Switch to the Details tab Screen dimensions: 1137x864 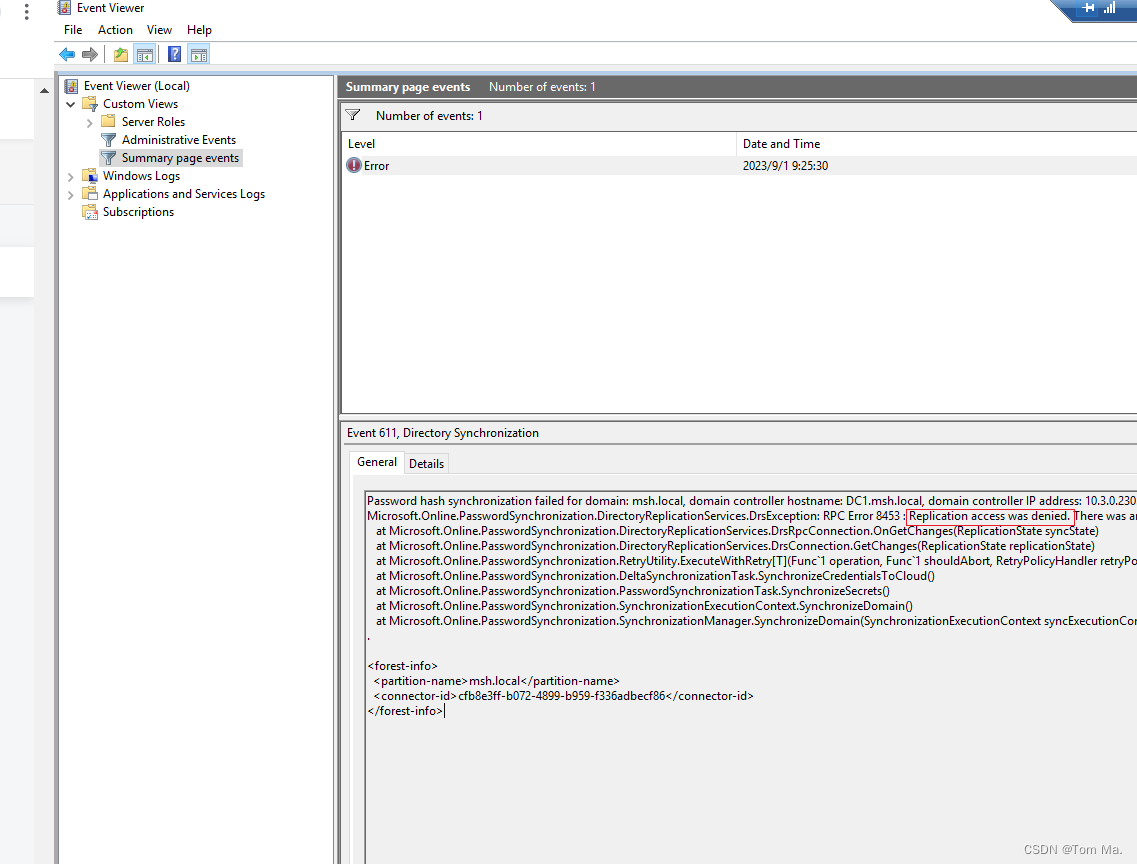(426, 463)
